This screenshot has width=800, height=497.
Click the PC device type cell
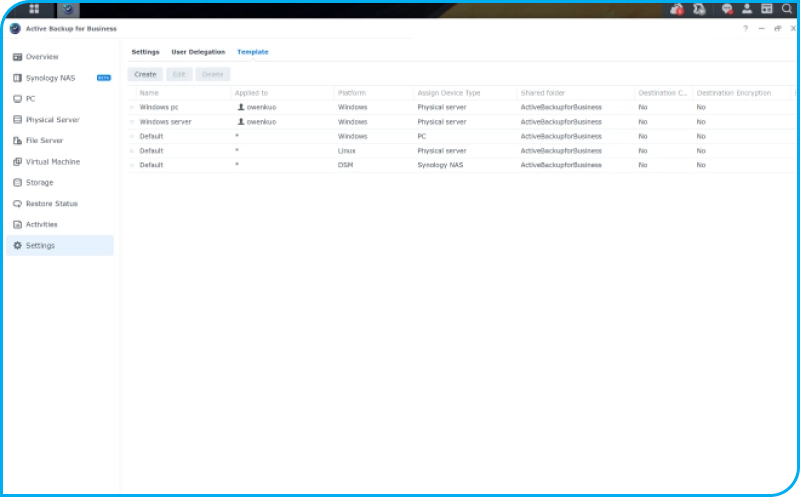tap(421, 136)
